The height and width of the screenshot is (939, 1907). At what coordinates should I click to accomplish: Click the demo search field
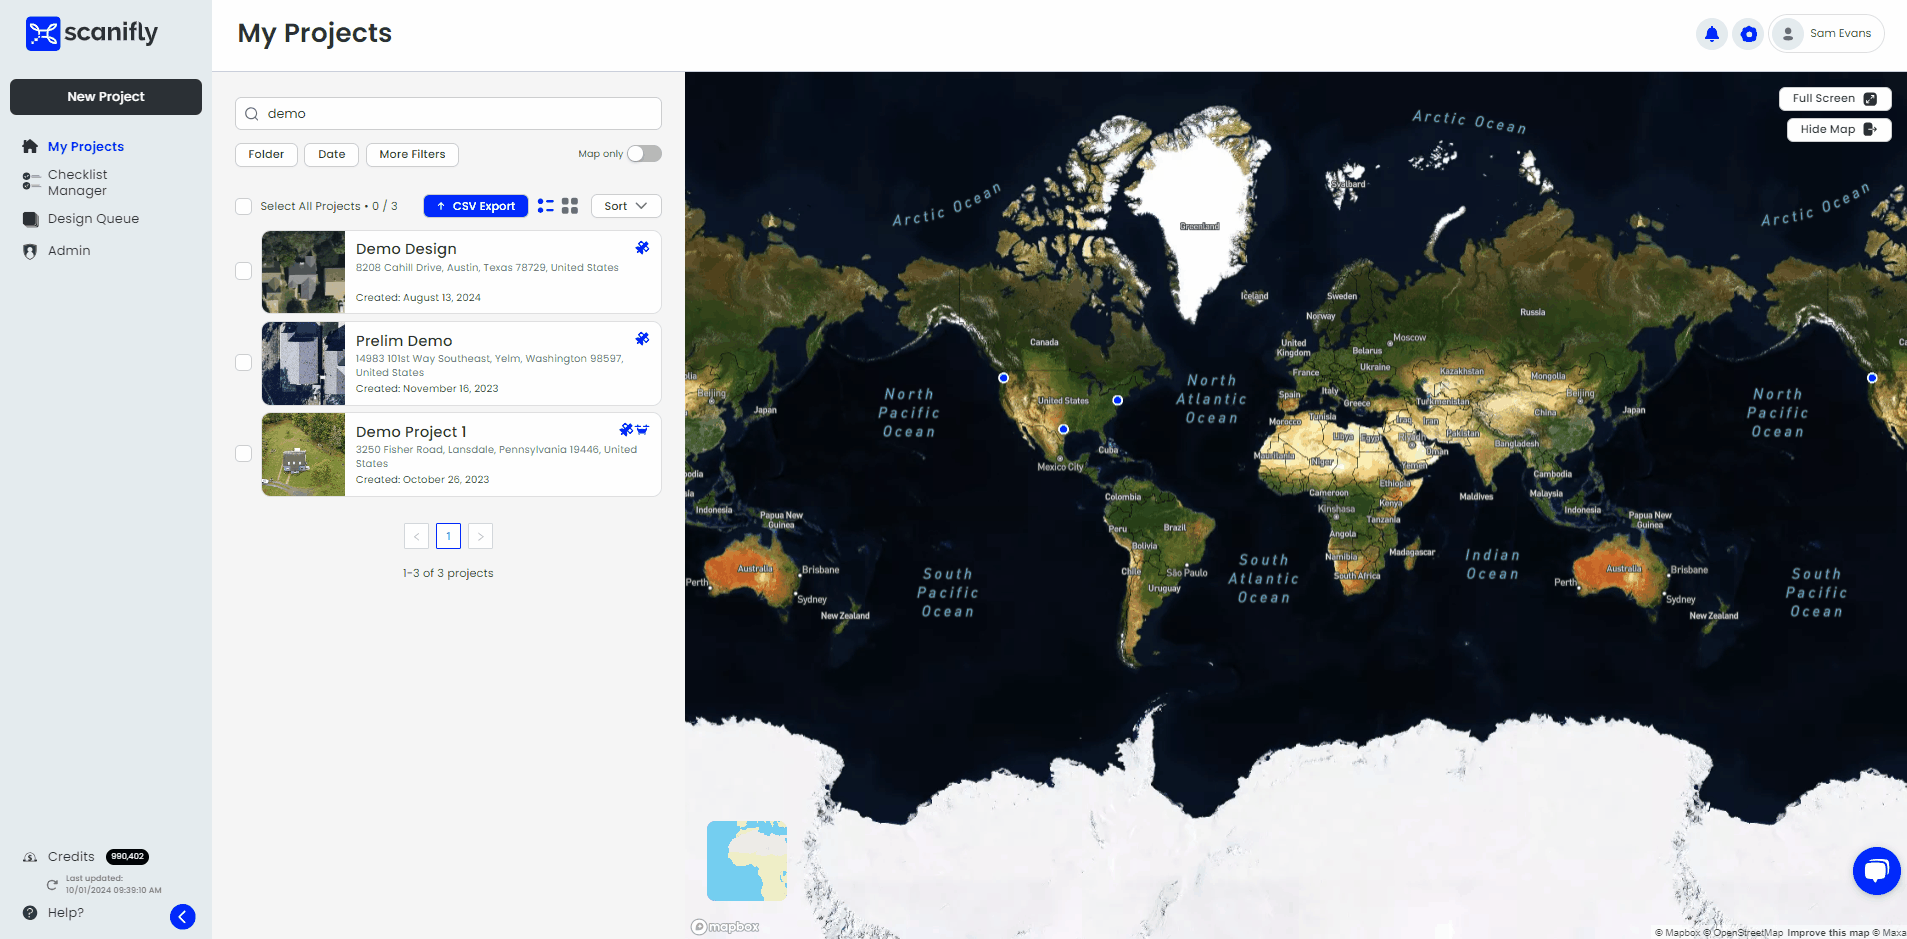[448, 114]
